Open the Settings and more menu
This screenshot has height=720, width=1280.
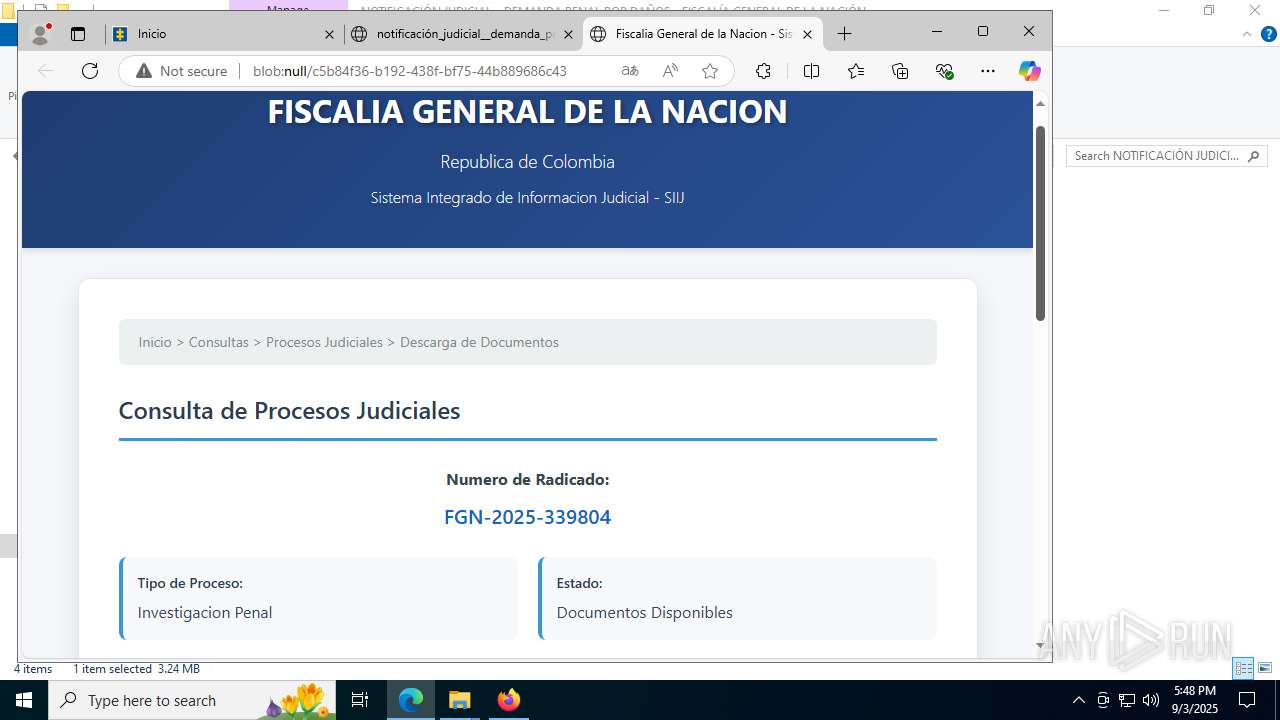point(988,71)
